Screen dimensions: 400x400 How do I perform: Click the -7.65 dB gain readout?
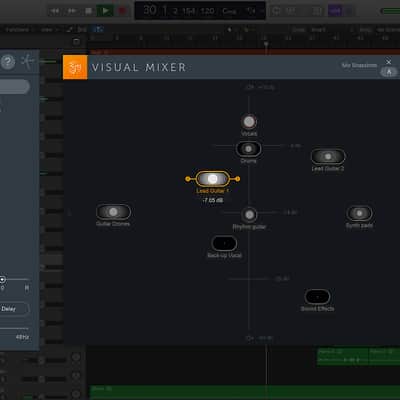(x=213, y=200)
